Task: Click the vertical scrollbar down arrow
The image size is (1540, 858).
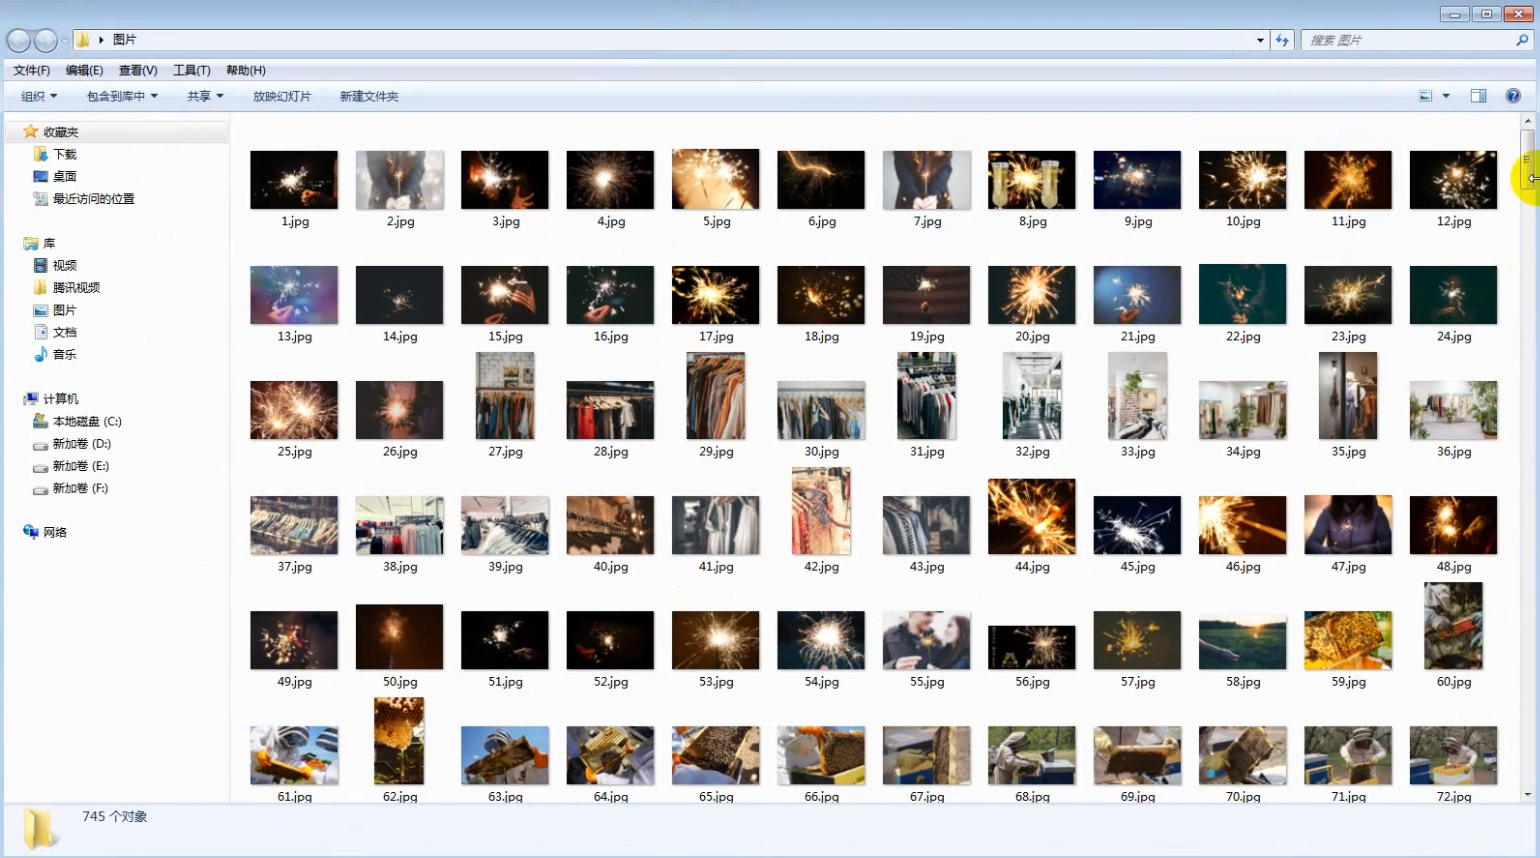Action: (x=1527, y=795)
